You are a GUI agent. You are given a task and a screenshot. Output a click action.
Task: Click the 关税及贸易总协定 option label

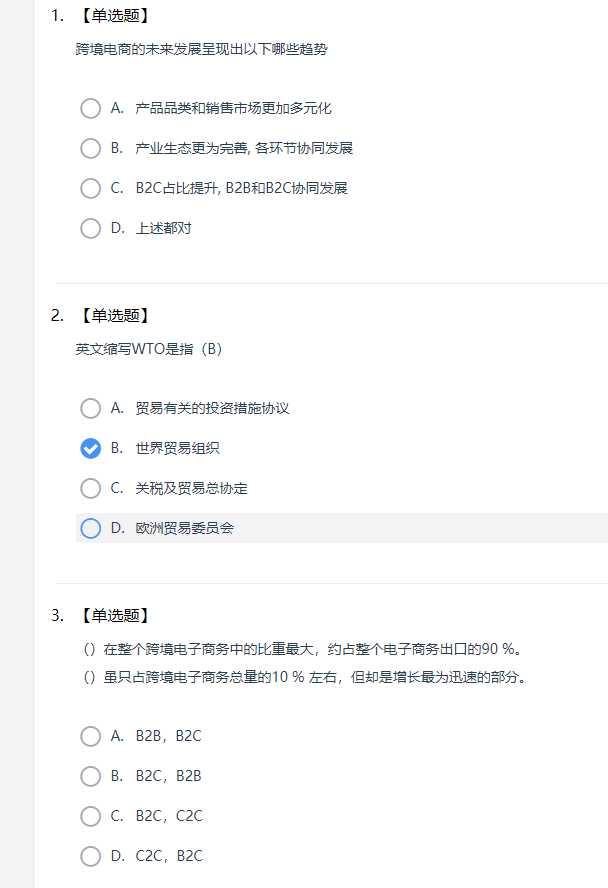tap(191, 488)
